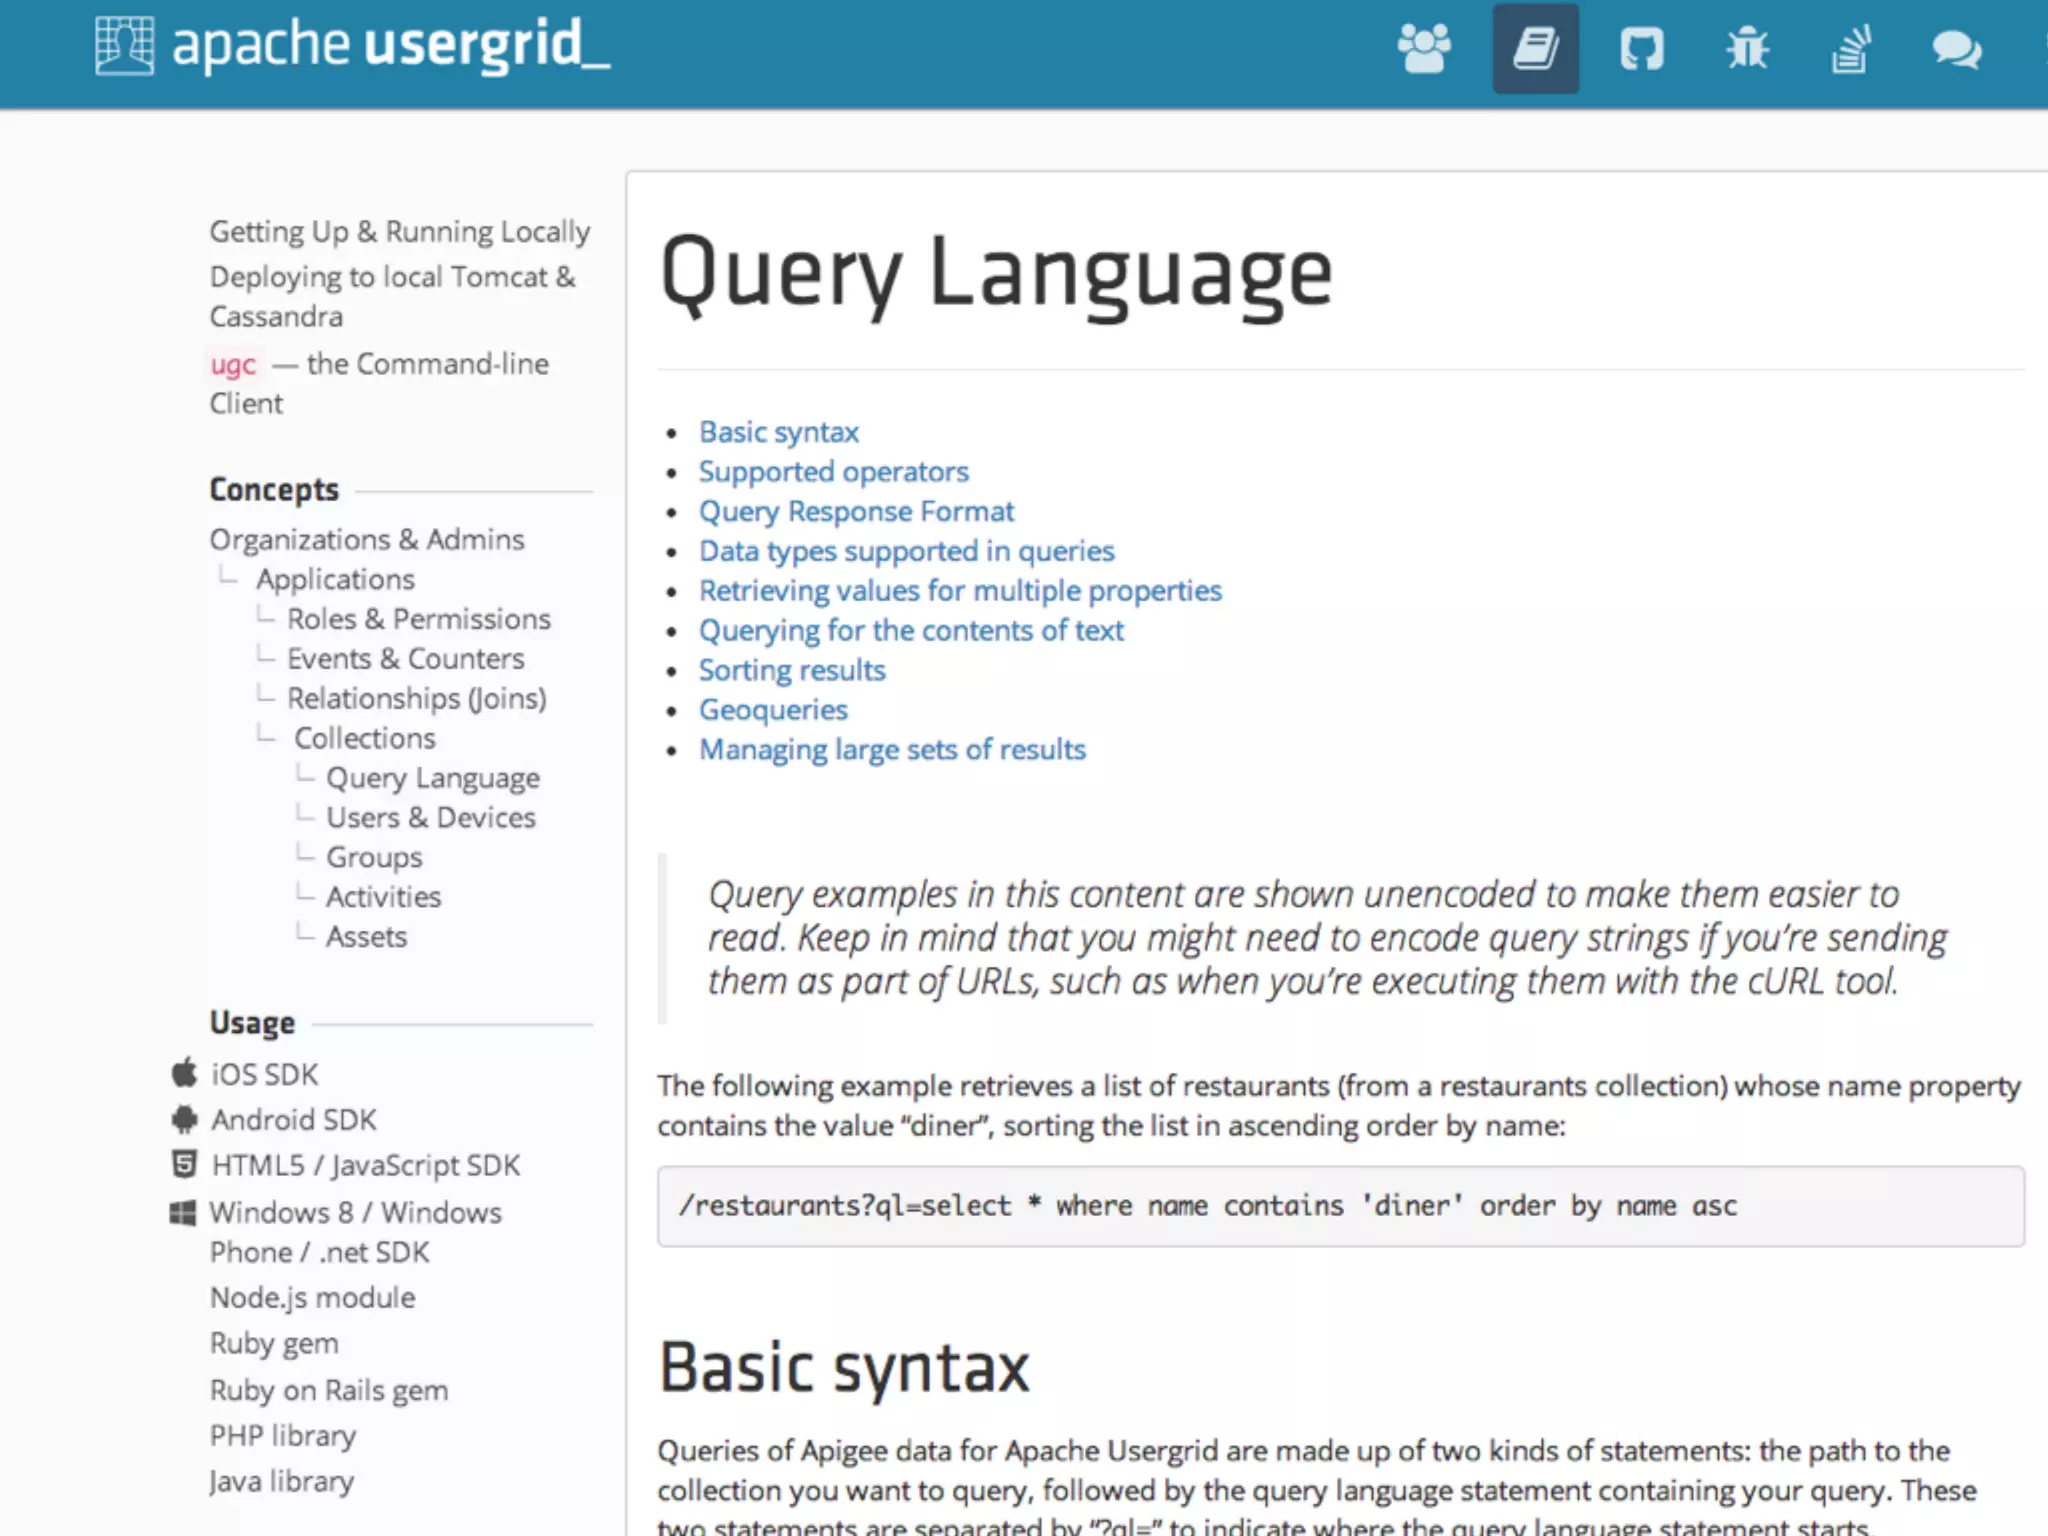This screenshot has width=2048, height=1536.
Task: Jump to Geoqueries section
Action: click(773, 710)
